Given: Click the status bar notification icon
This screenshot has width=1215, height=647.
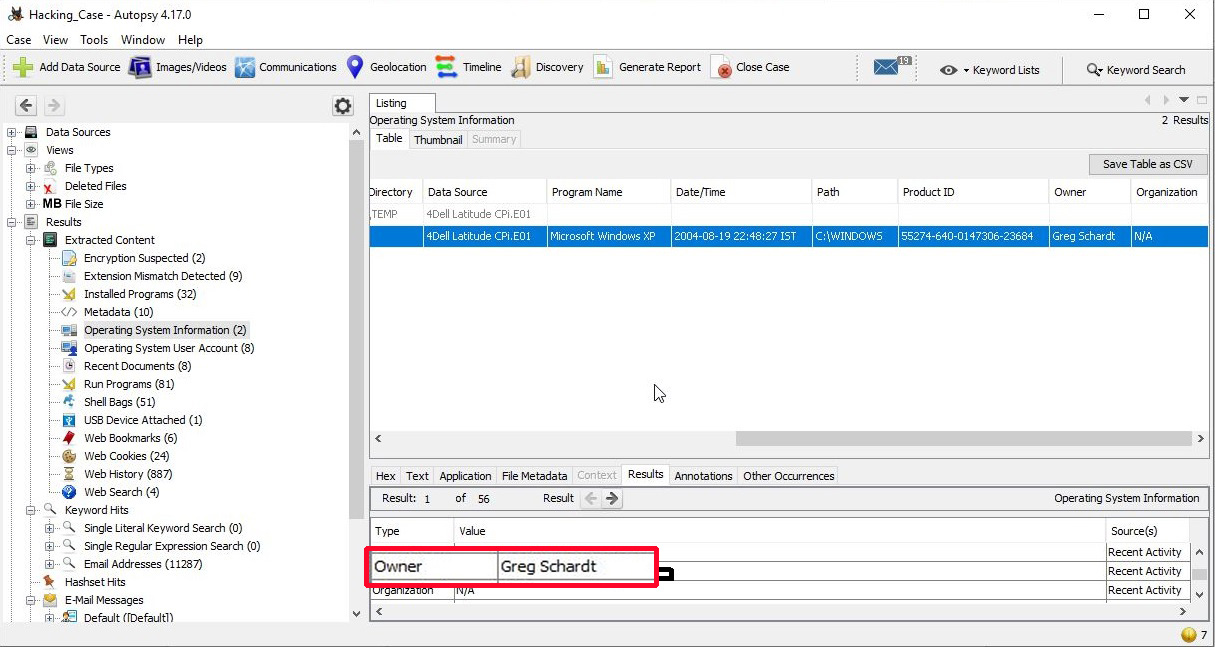Looking at the screenshot, I should click(x=1188, y=635).
